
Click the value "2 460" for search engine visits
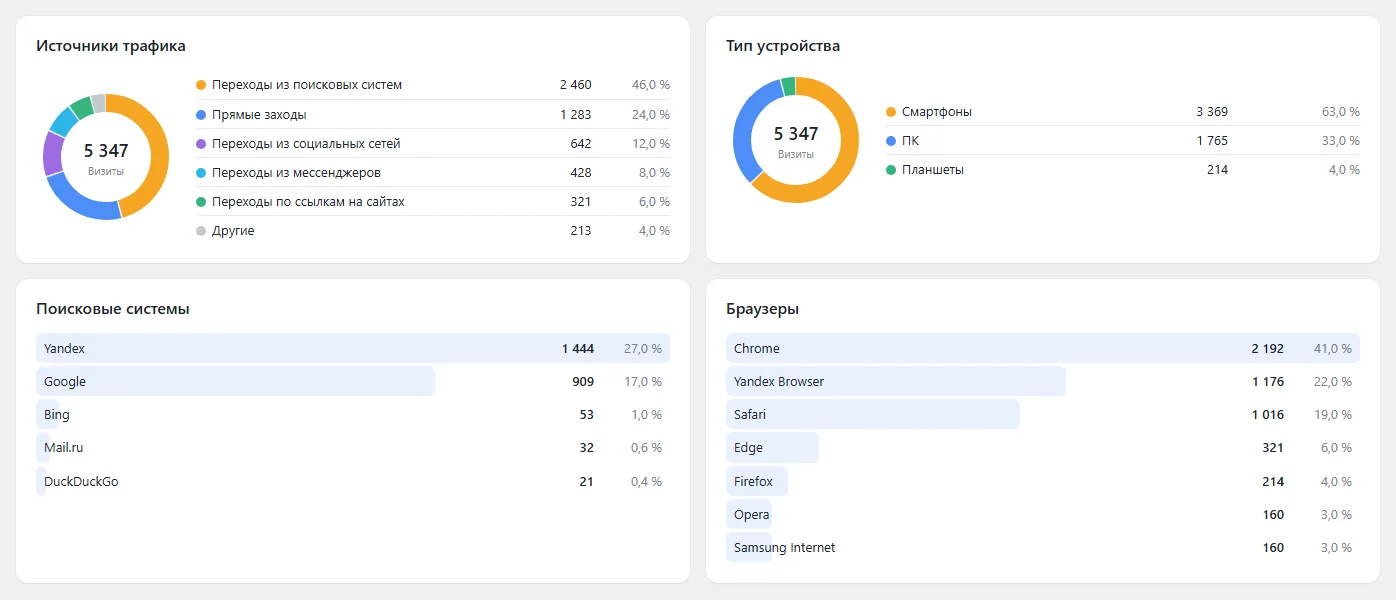[576, 85]
